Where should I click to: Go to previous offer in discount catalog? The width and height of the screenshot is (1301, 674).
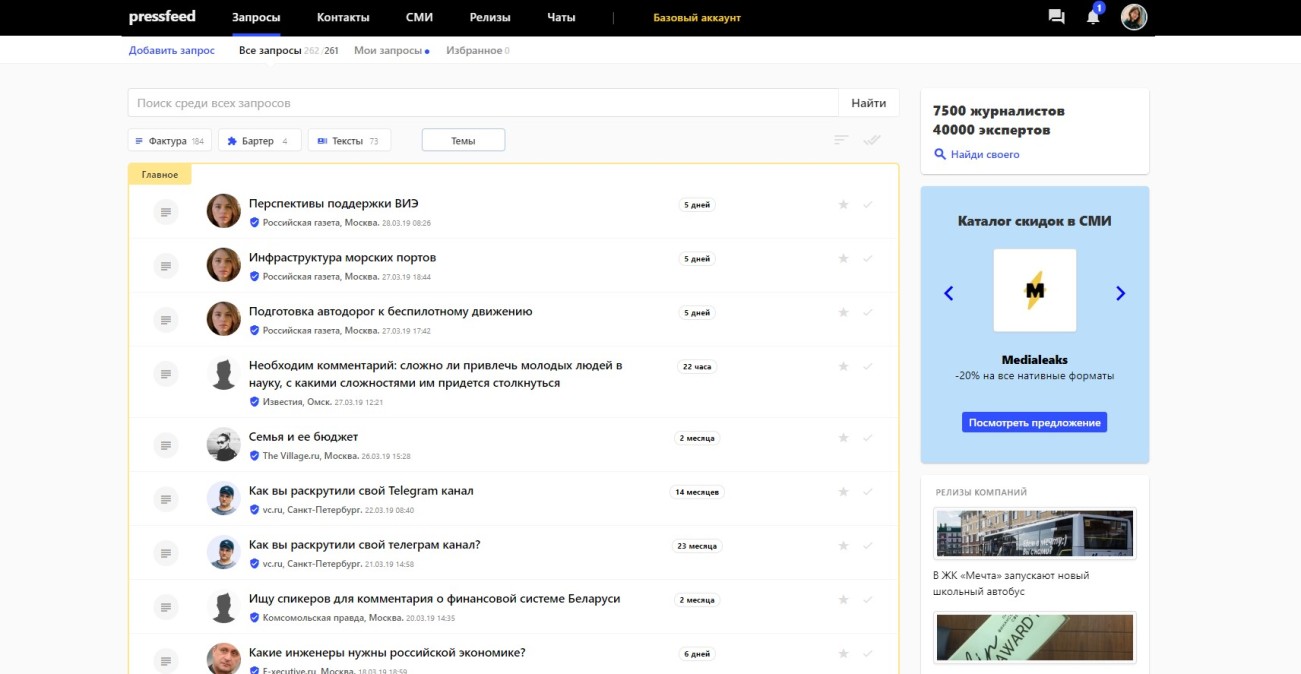[949, 293]
